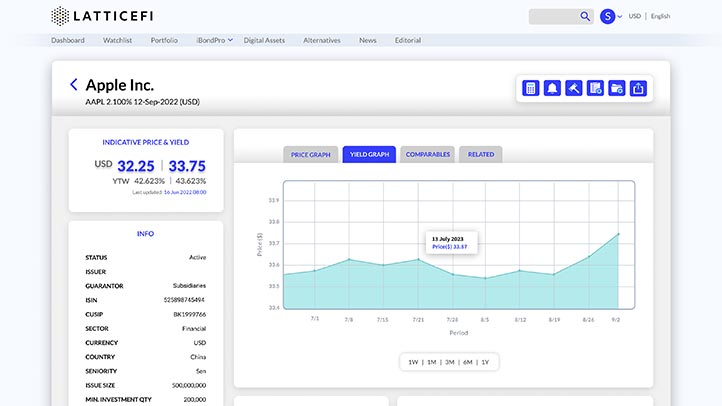Select the 3M time range
This screenshot has width=722, height=406.
(449, 362)
